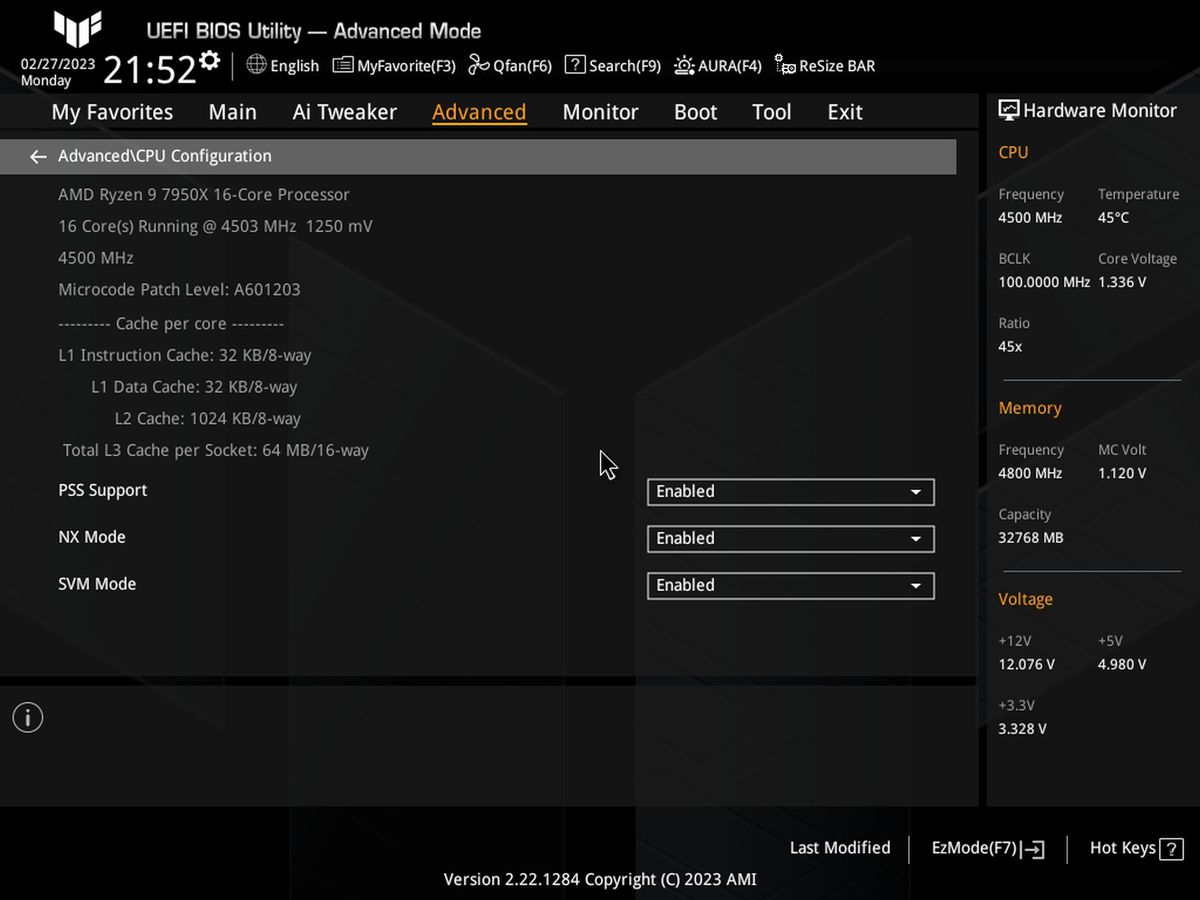Open Search(F9) from the toolbar

click(x=613, y=66)
